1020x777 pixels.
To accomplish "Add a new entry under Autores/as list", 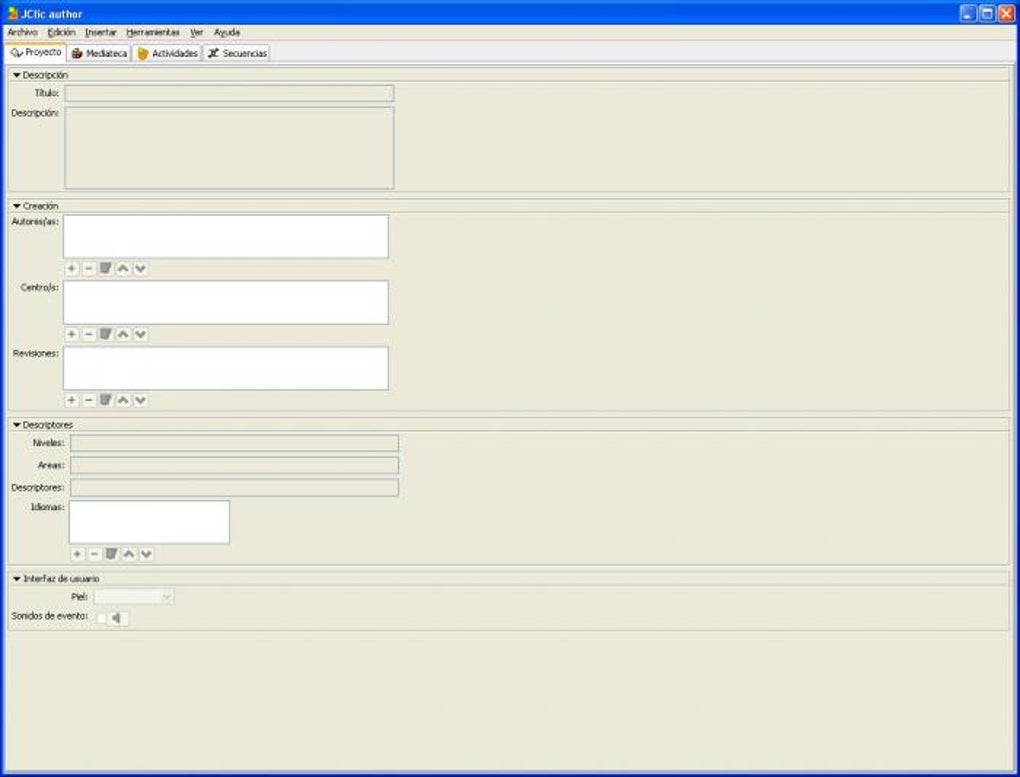I will (x=72, y=268).
